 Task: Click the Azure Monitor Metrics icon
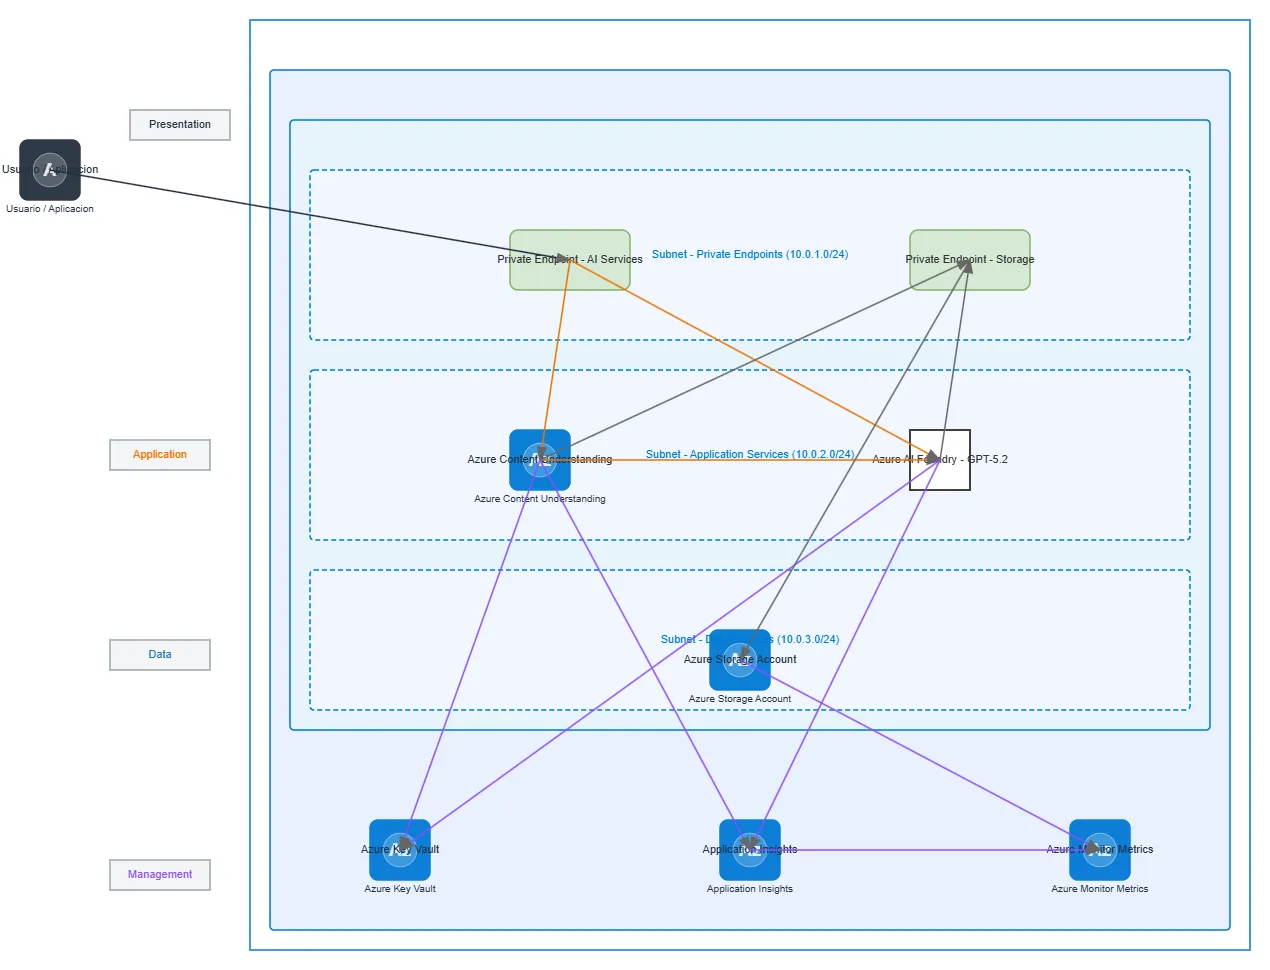pos(1100,850)
